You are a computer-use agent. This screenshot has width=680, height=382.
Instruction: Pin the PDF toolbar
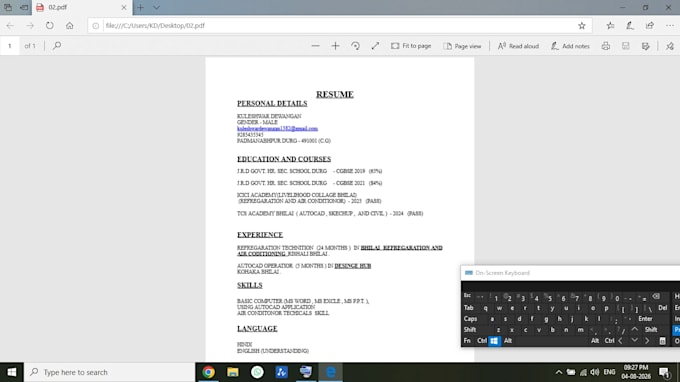670,46
